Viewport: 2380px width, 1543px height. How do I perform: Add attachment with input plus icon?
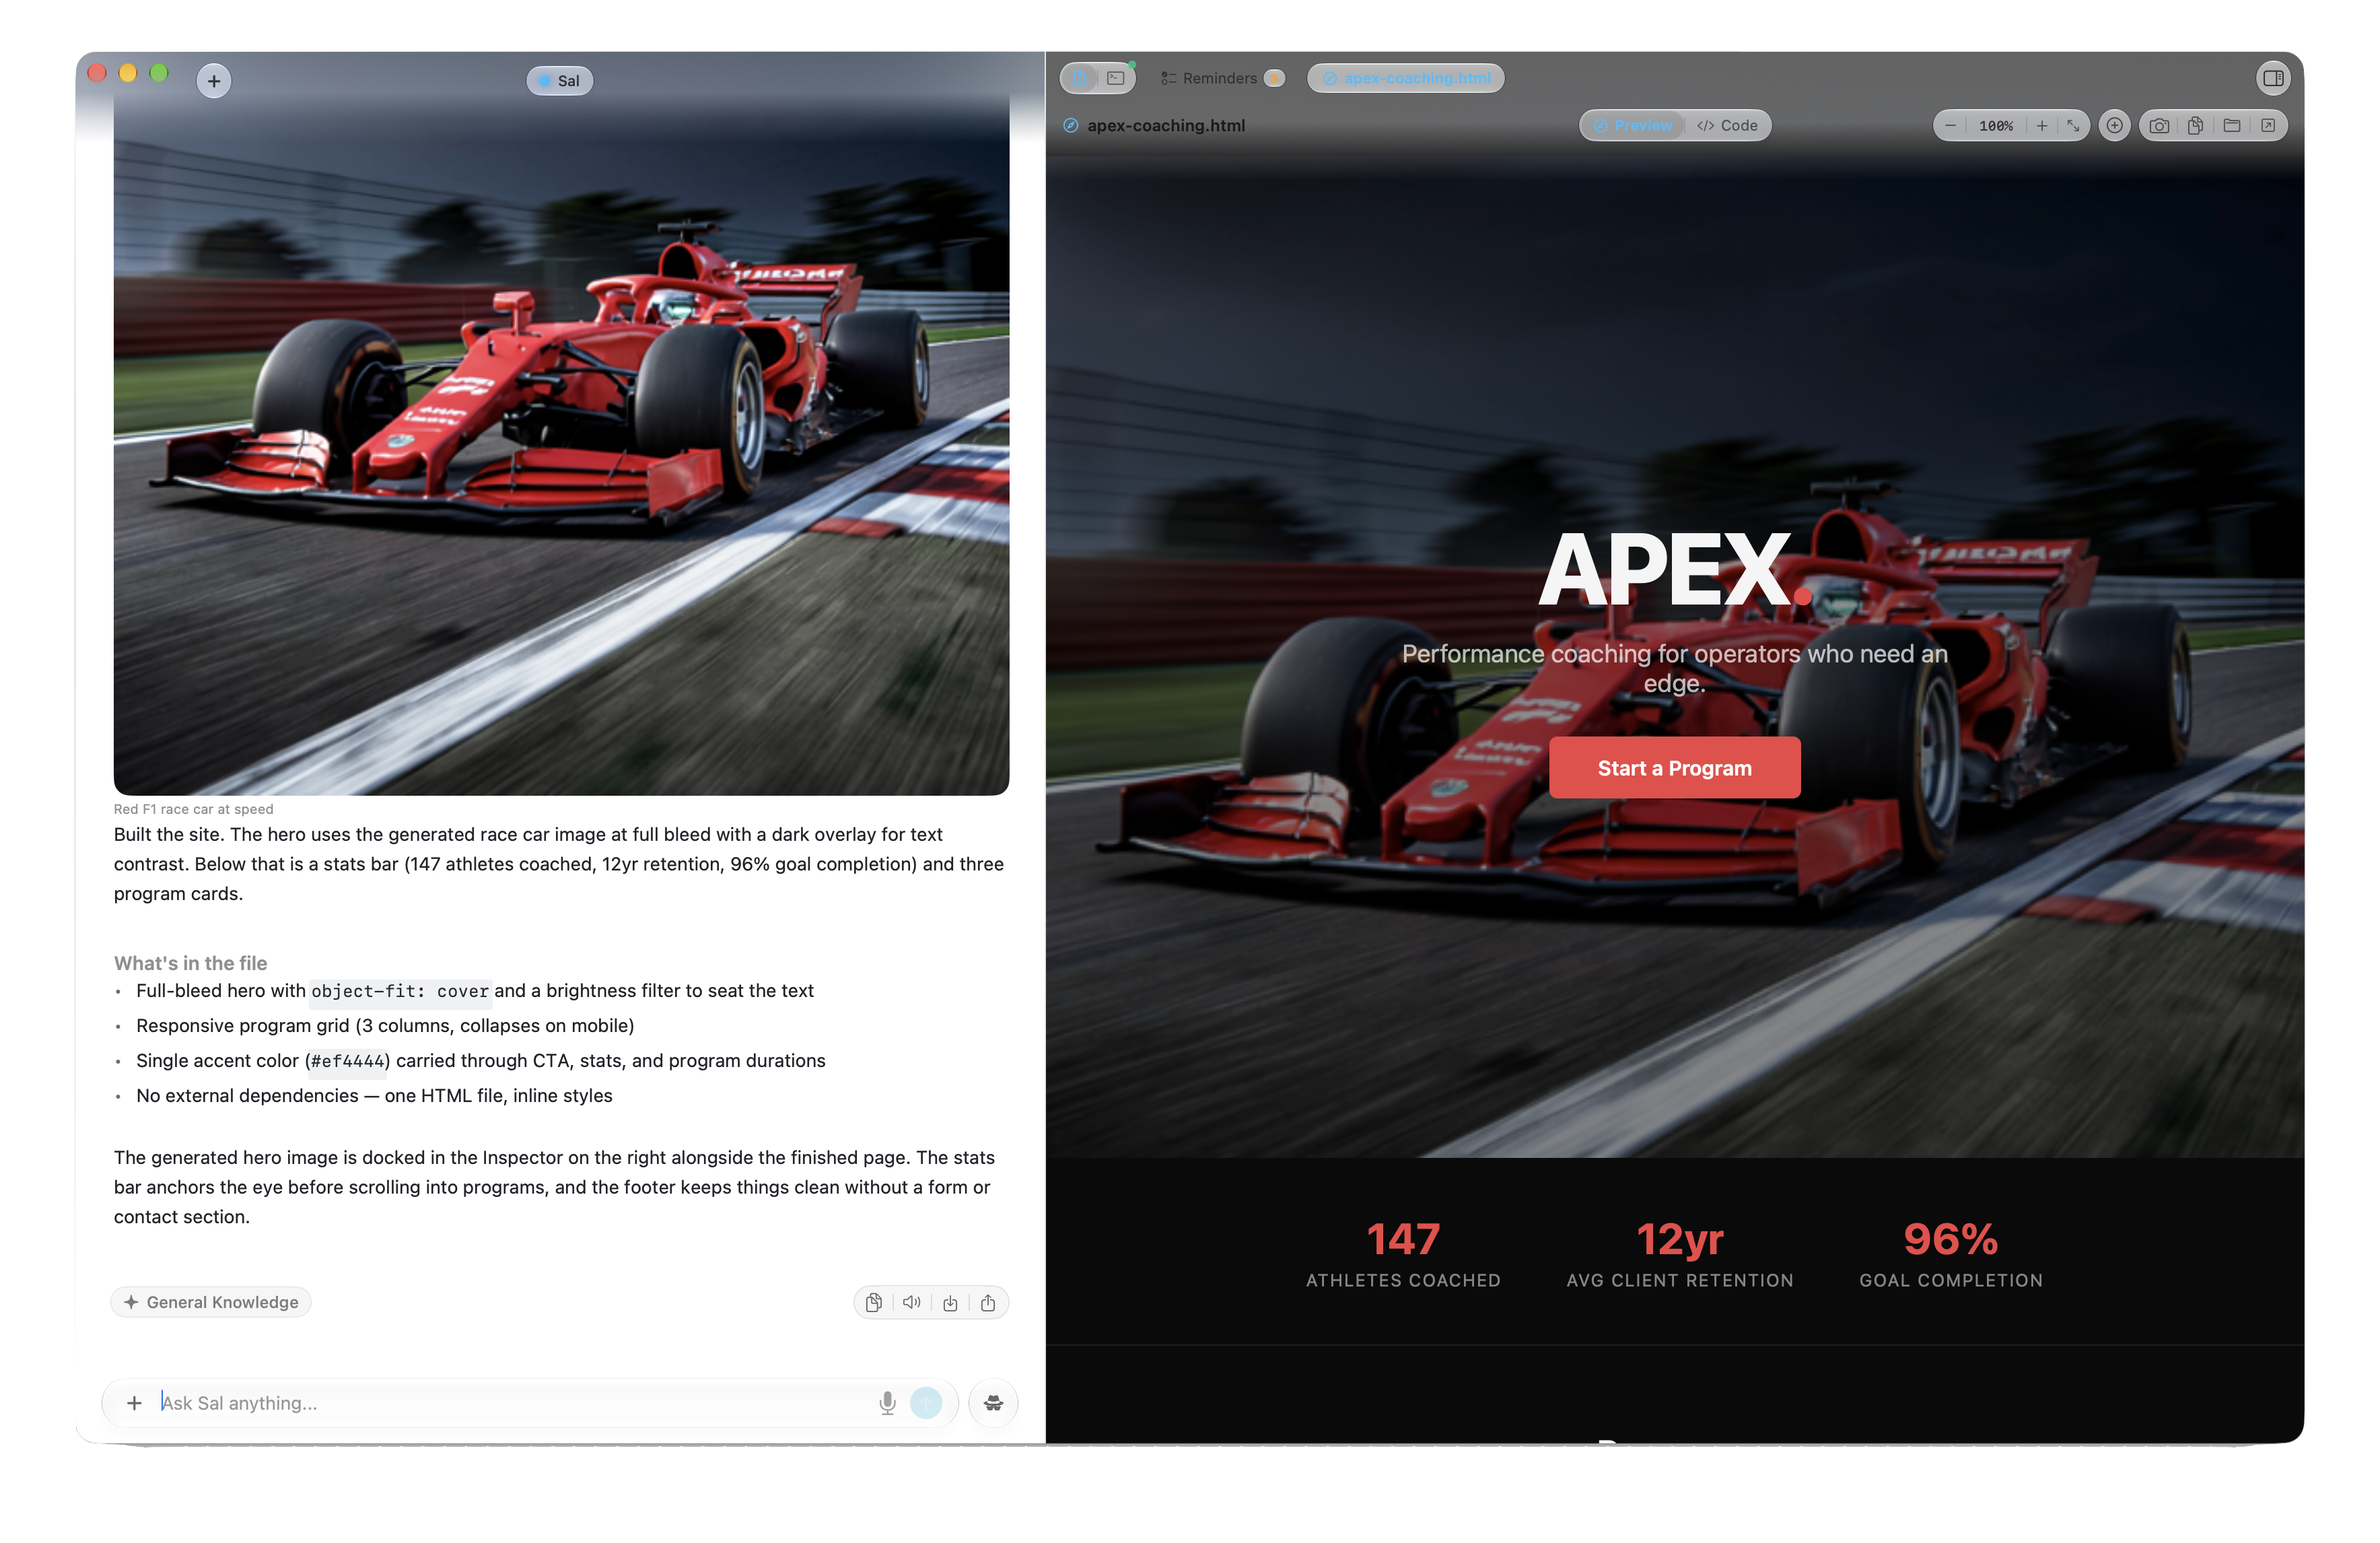pyautogui.click(x=134, y=1402)
